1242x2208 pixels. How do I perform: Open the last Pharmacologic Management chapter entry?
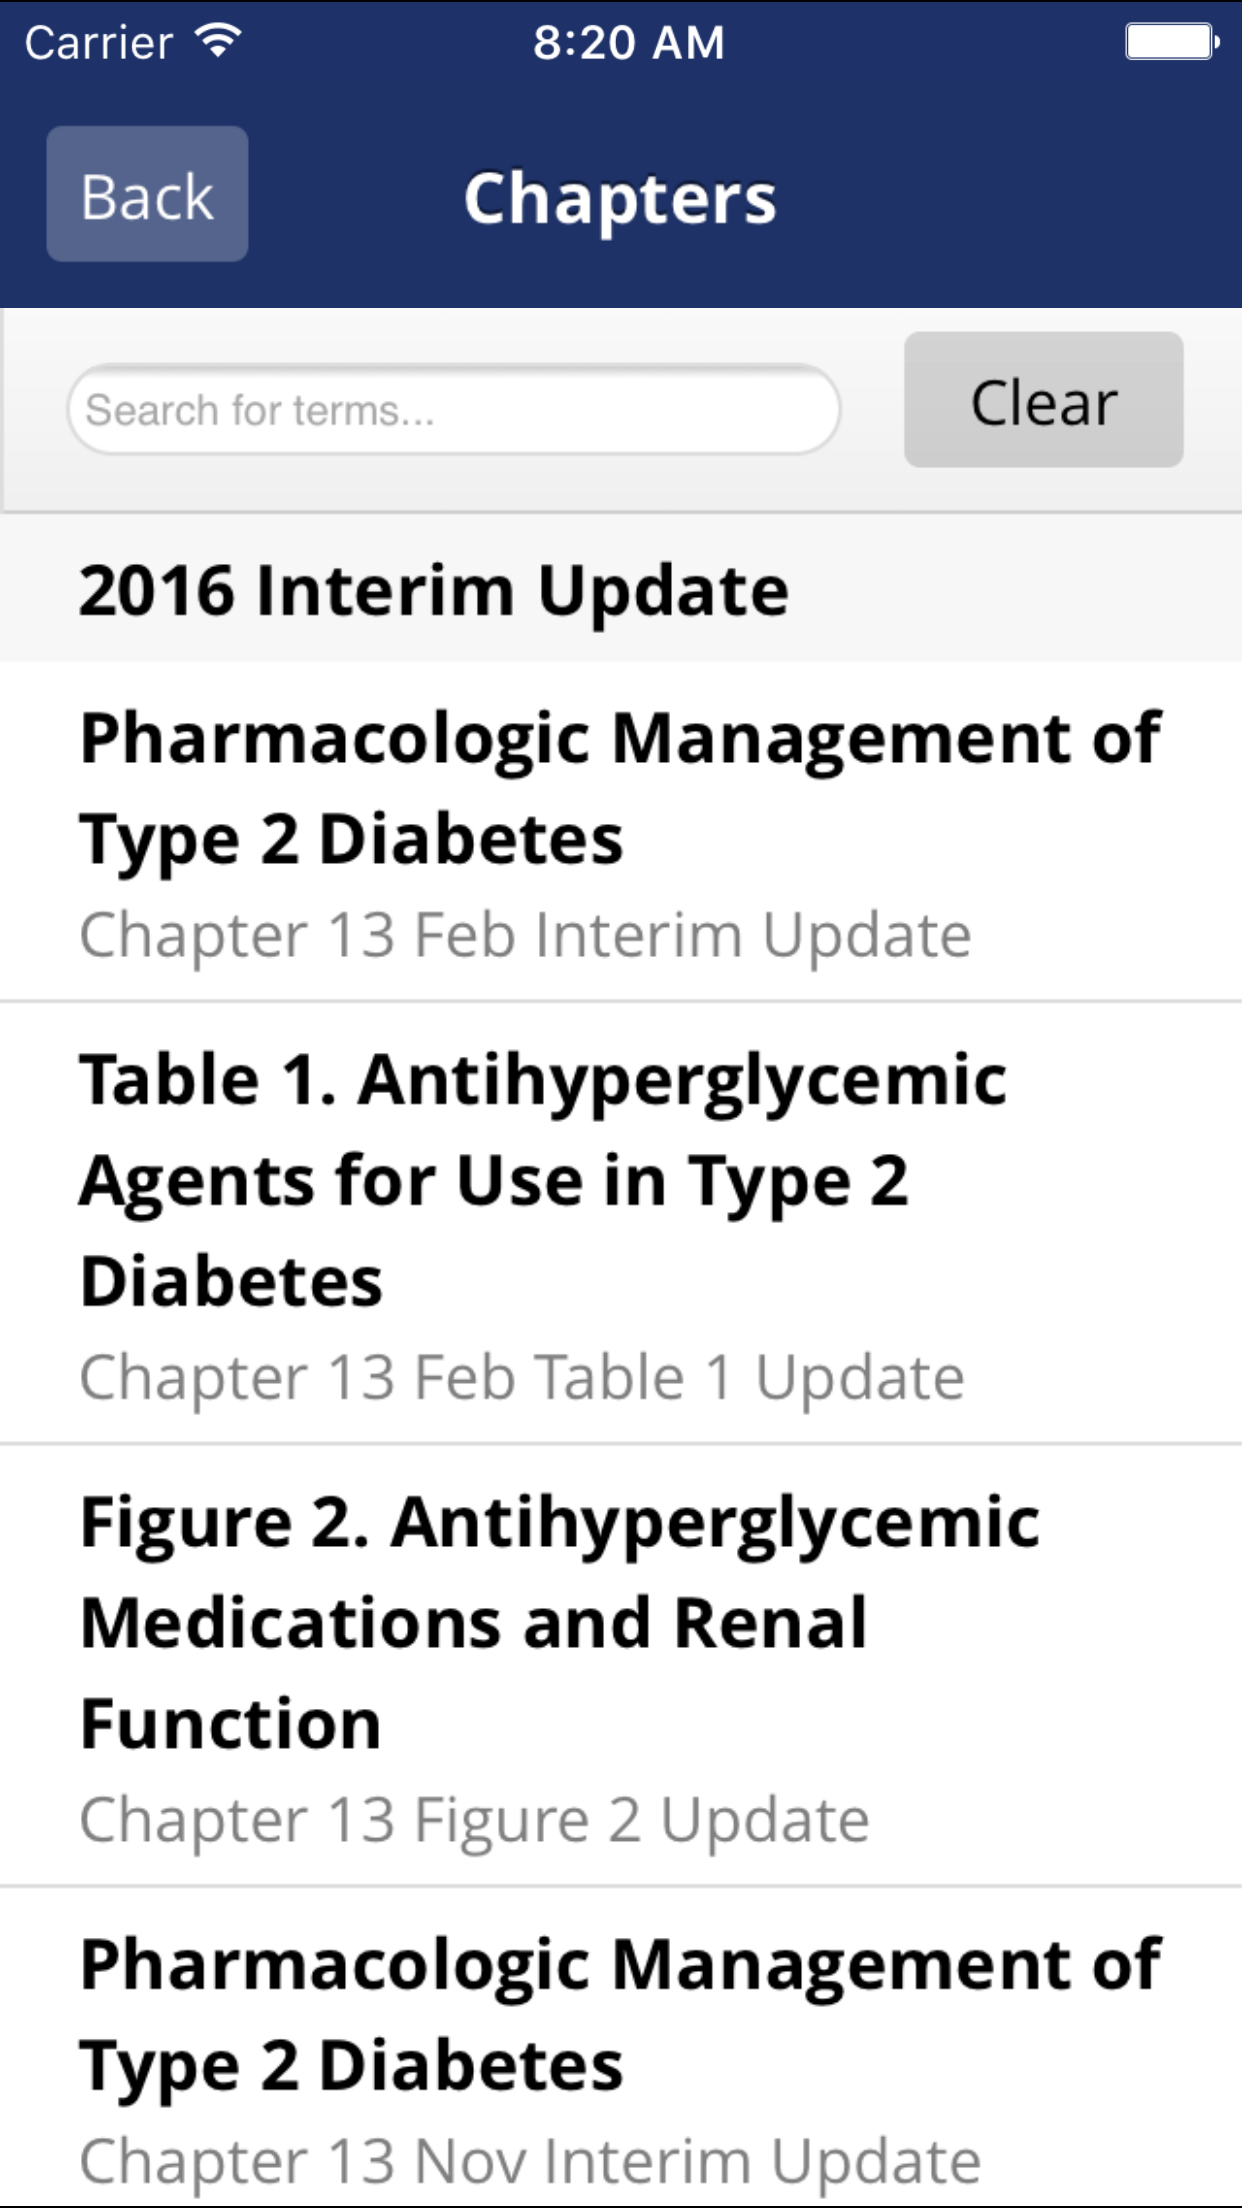click(620, 2014)
